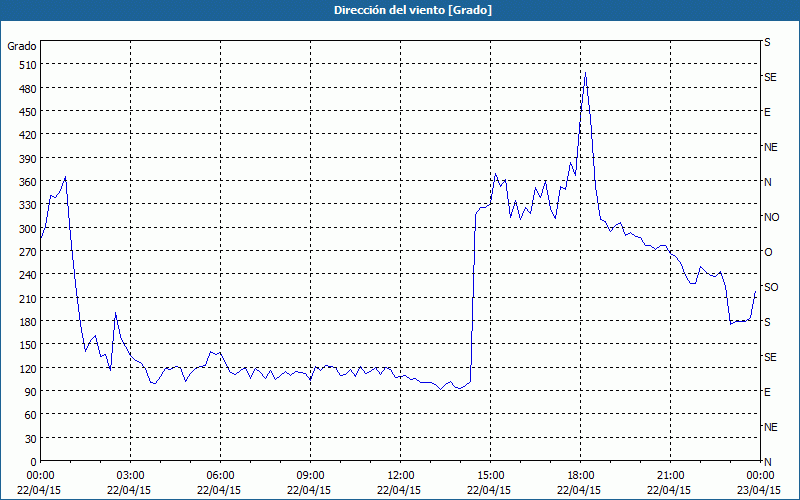The height and width of the screenshot is (500, 800).
Task: Click the N compass label level with 0 degrees
Action: point(768,462)
